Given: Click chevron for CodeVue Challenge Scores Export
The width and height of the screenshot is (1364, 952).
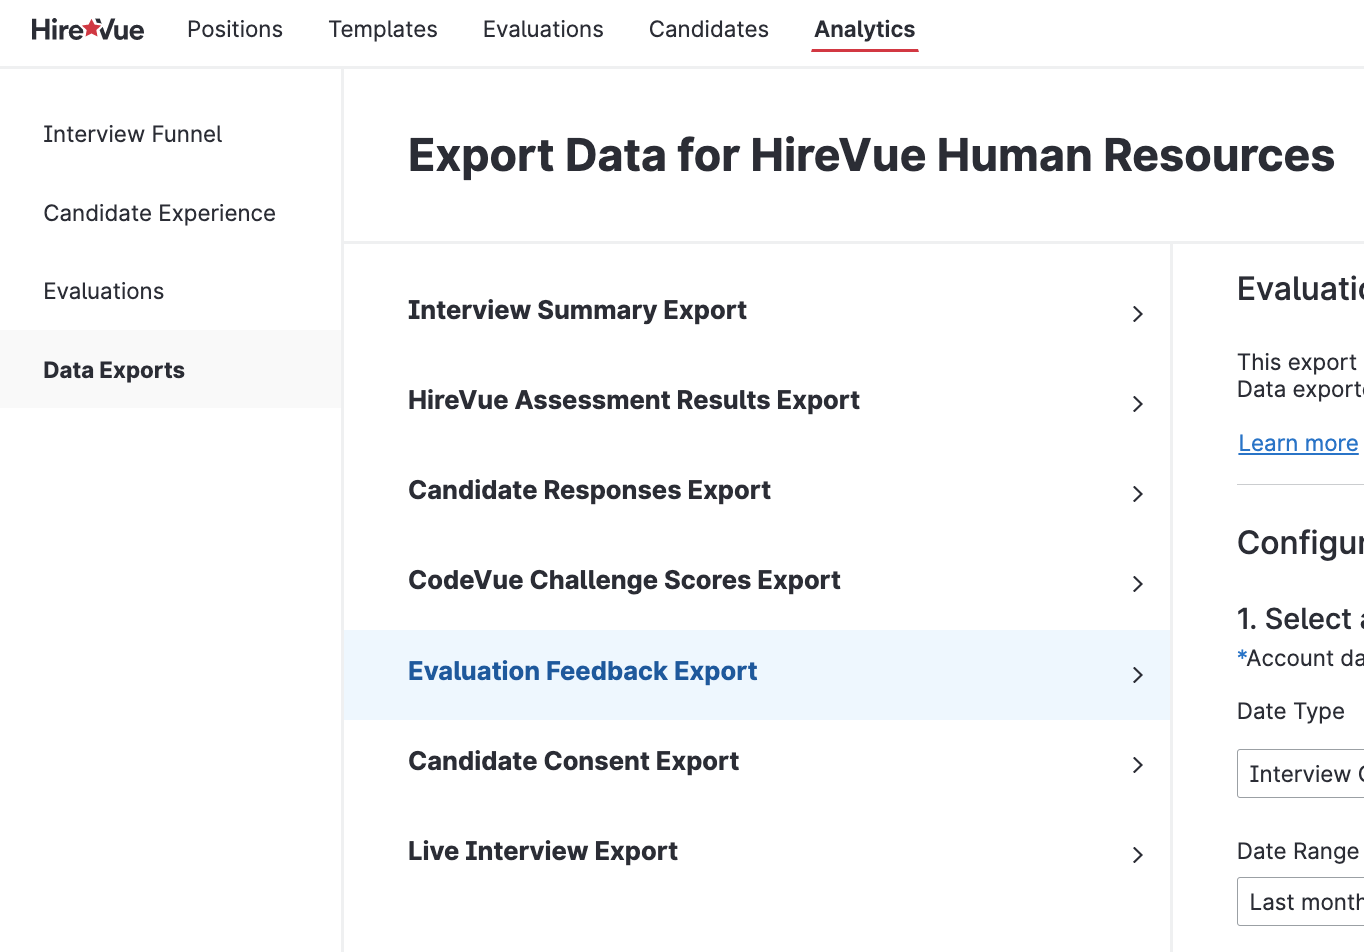Looking at the screenshot, I should (x=1137, y=584).
